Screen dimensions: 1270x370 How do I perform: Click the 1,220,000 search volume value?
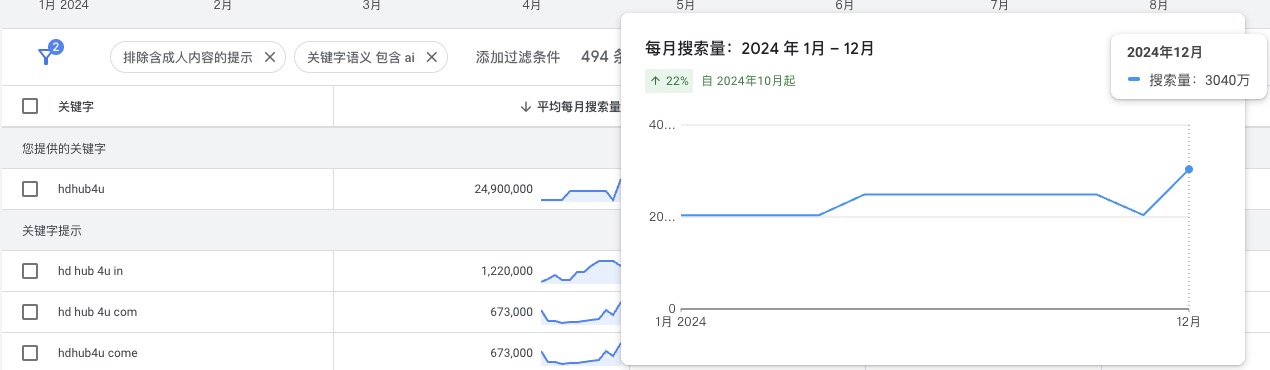pos(507,271)
